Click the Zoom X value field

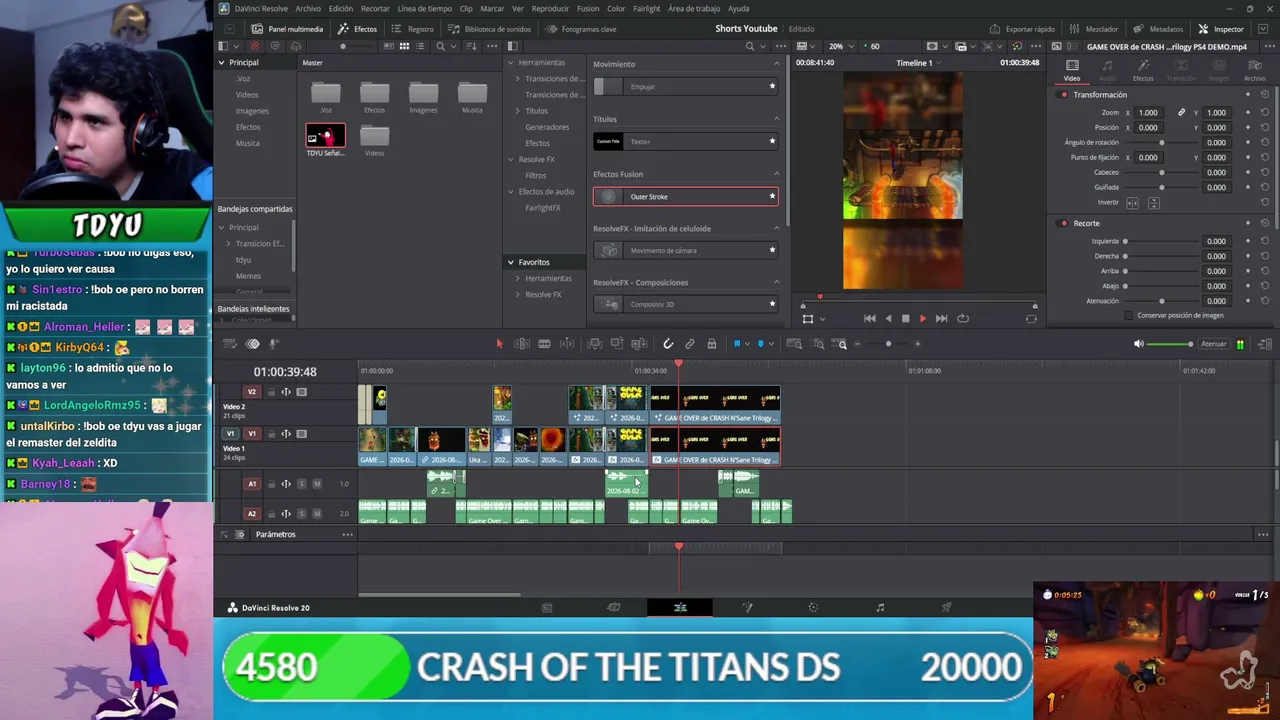(x=1148, y=112)
